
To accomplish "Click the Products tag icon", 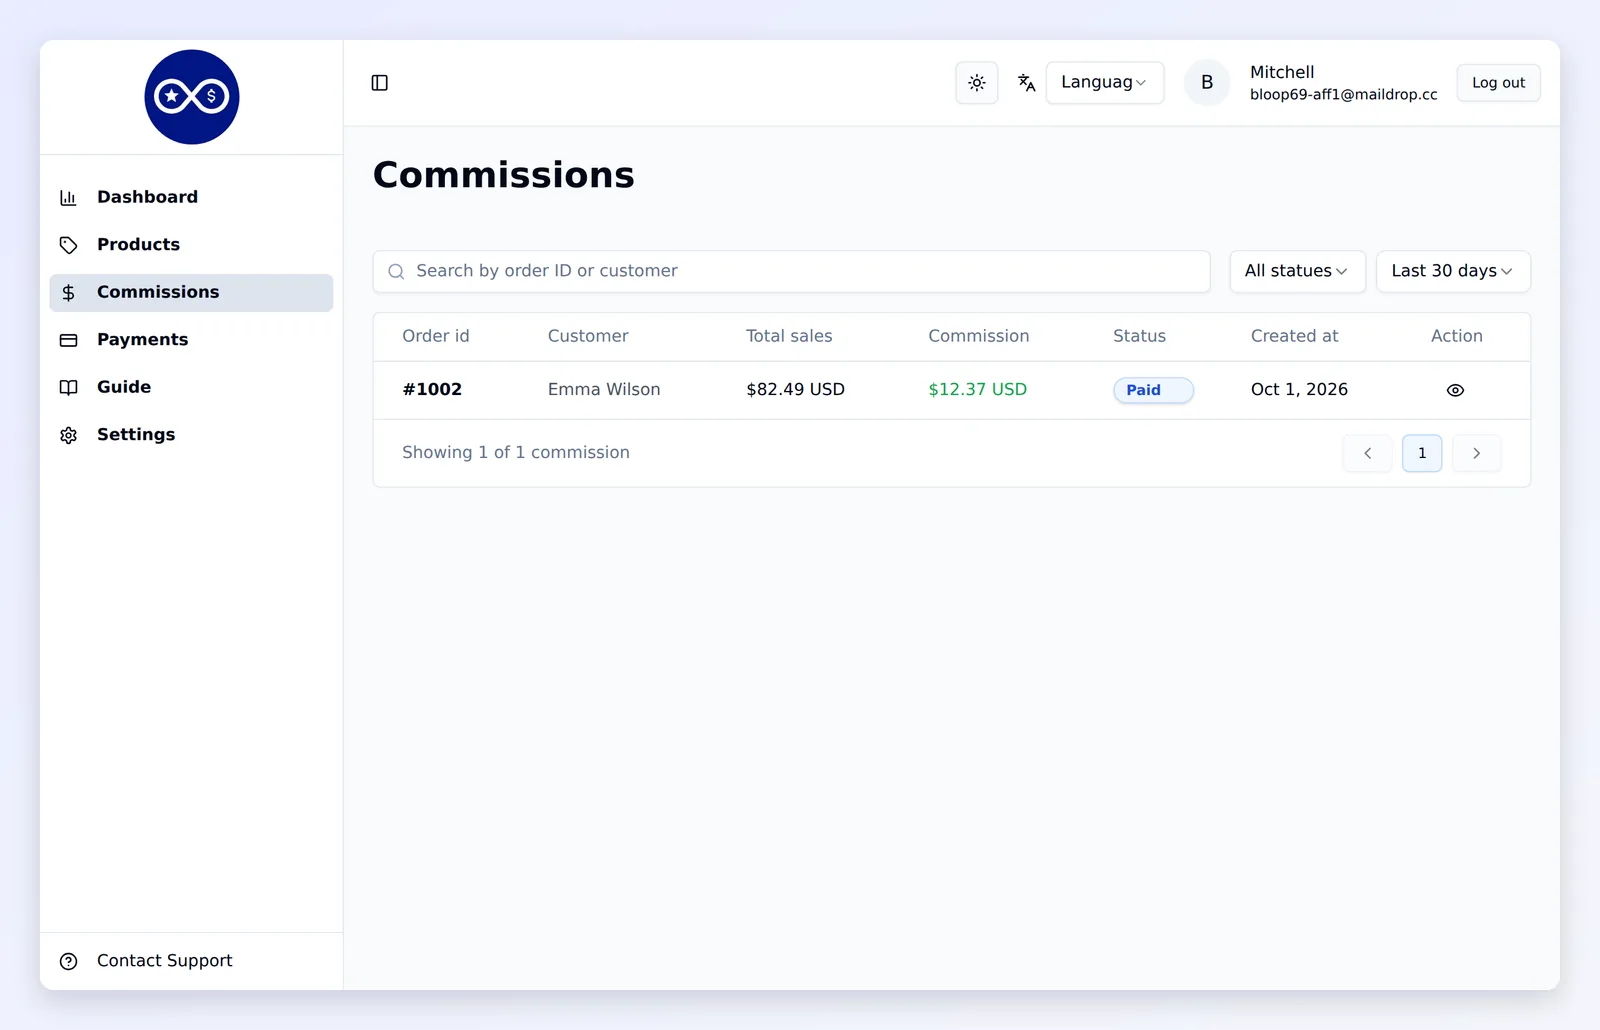I will (x=69, y=245).
